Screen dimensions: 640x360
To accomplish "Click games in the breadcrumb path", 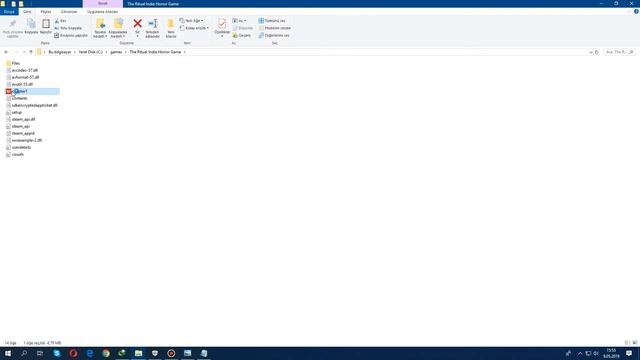I will pyautogui.click(x=116, y=52).
